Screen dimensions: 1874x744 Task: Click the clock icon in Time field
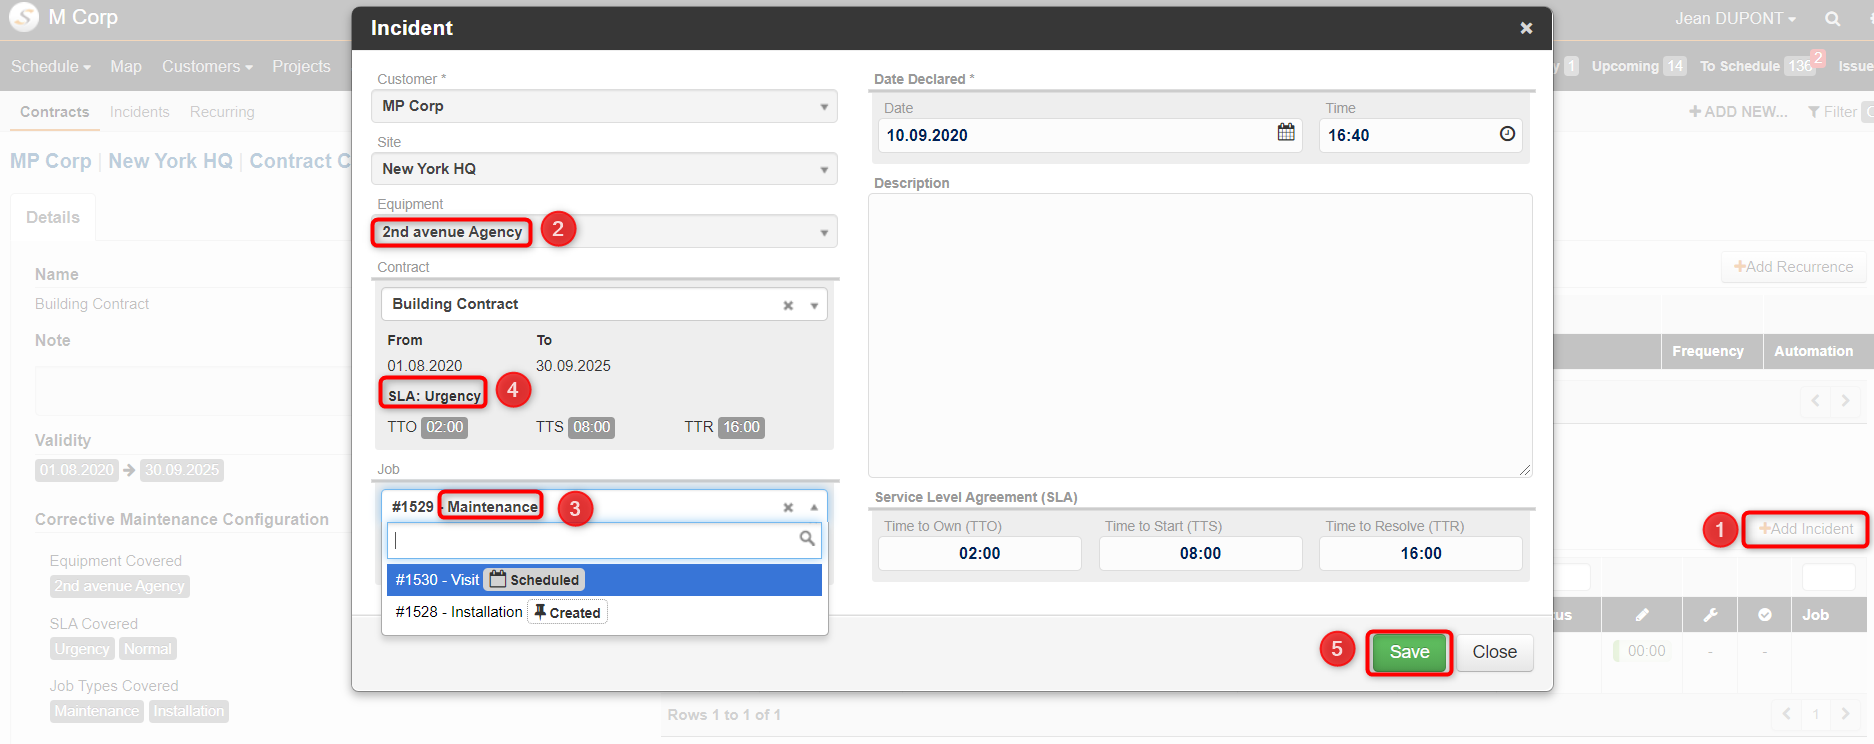(1507, 134)
